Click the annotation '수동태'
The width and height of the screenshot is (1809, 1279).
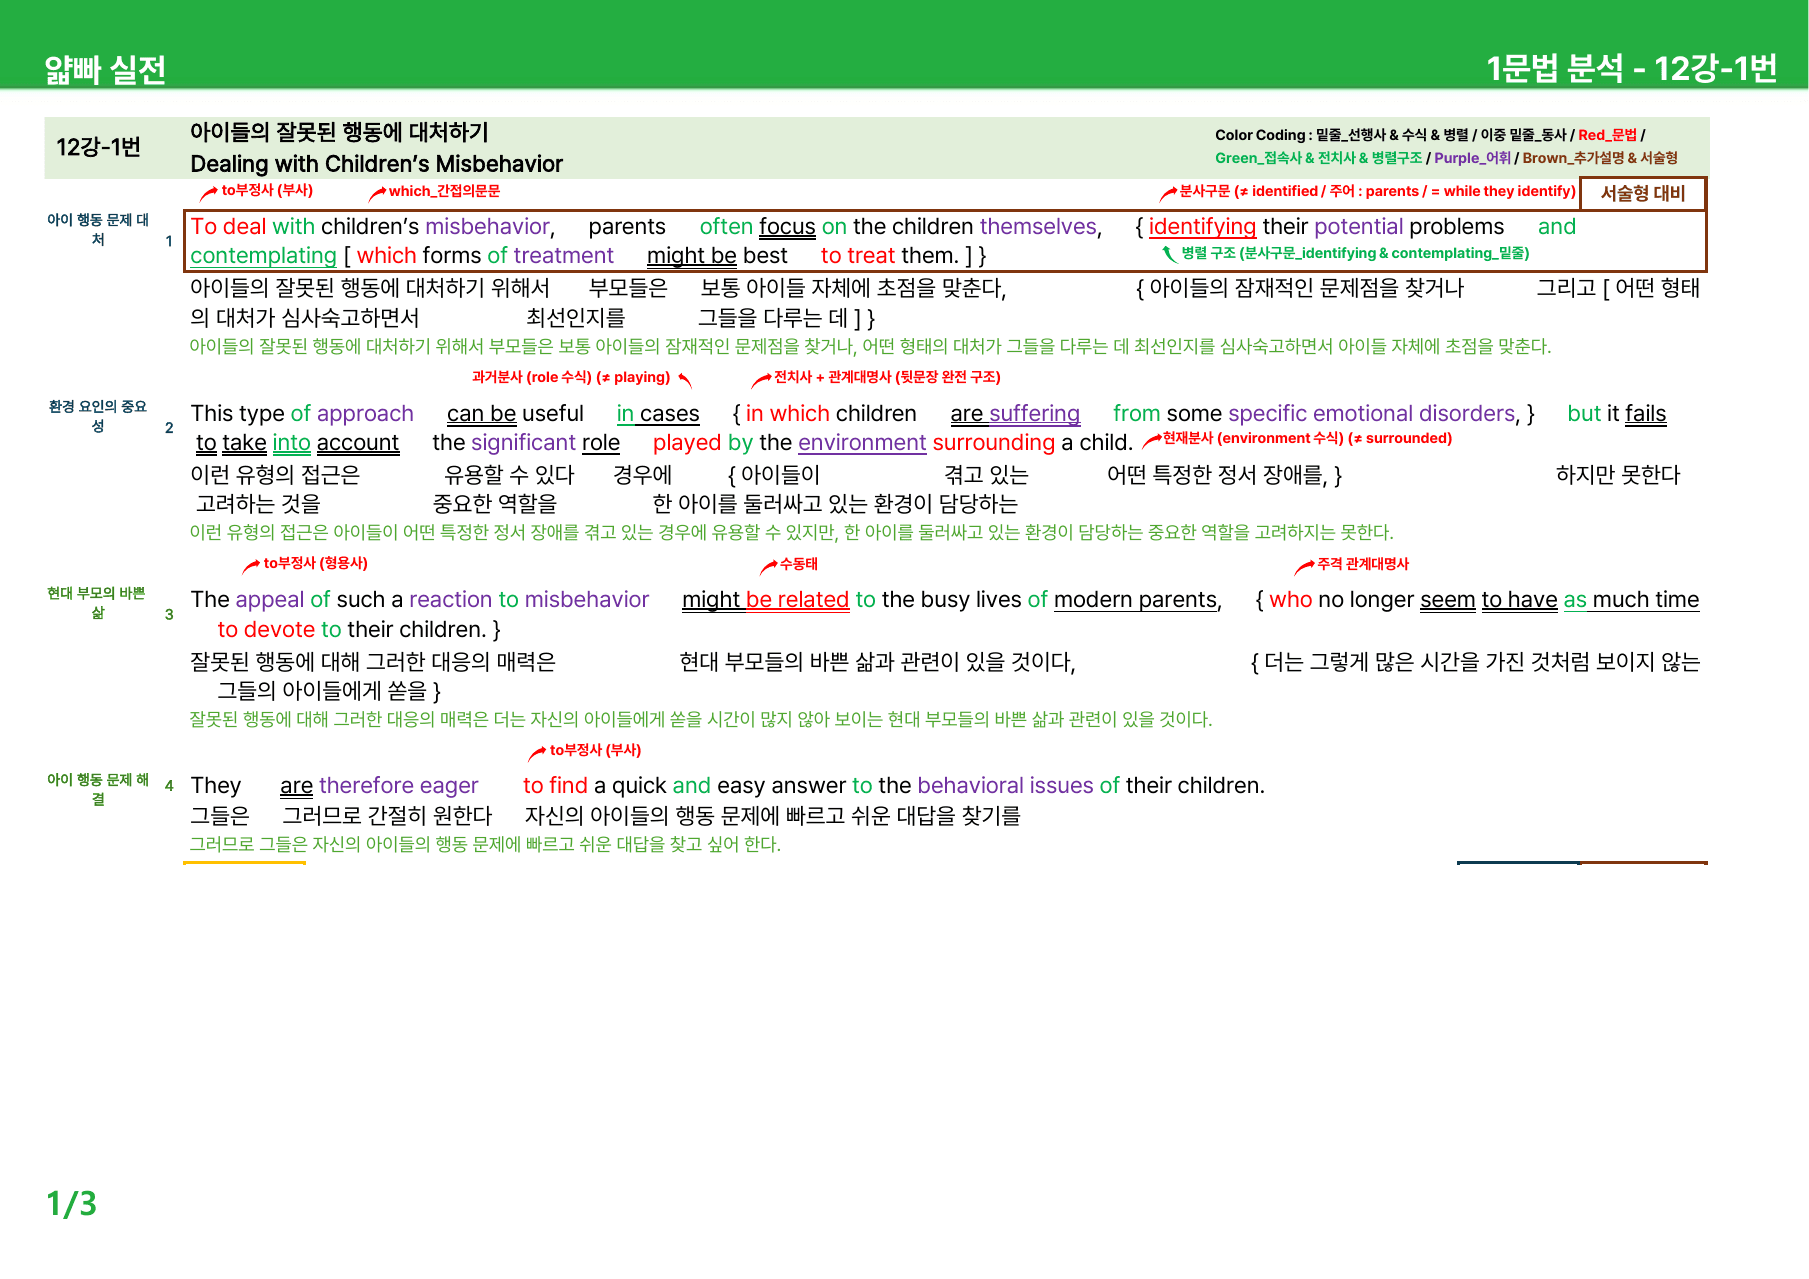tap(799, 564)
